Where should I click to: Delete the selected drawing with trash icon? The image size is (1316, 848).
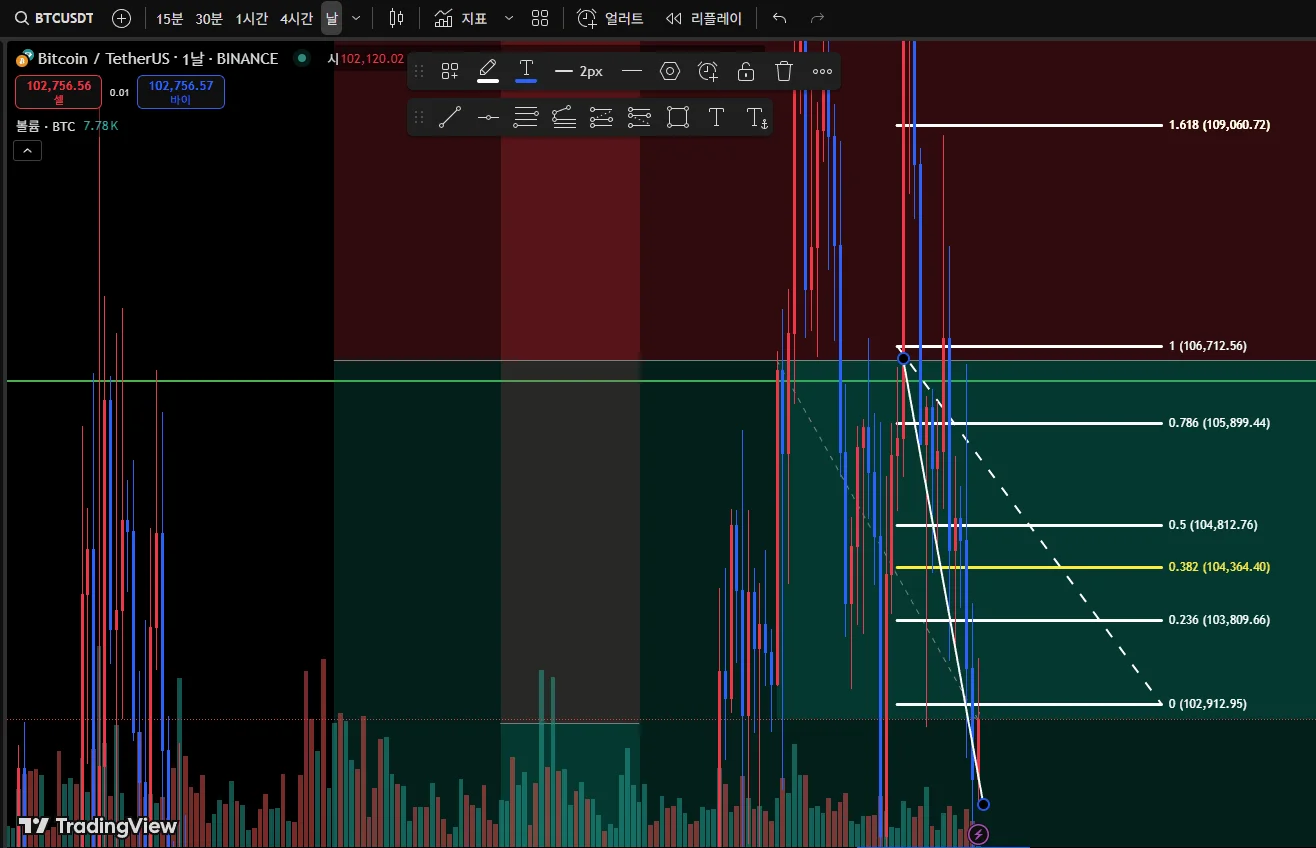pos(784,71)
